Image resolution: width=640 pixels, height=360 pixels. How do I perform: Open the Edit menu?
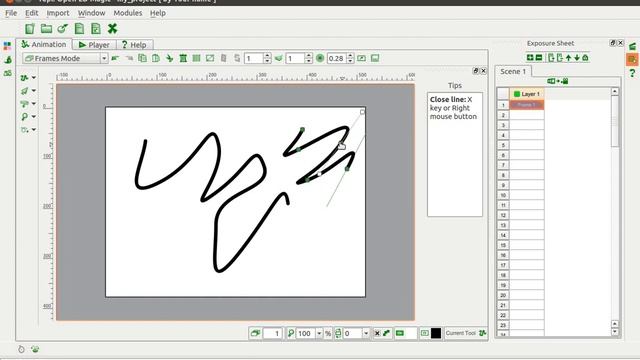31,13
